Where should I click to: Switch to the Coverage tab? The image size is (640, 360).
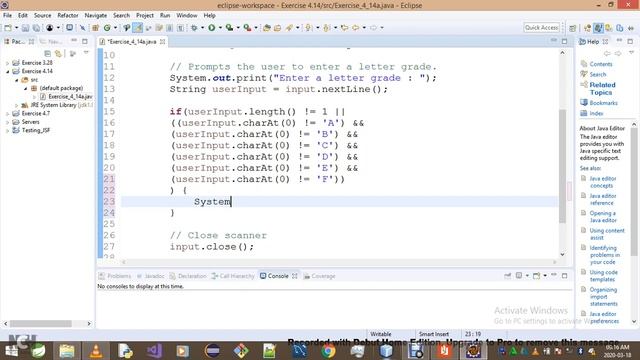[x=319, y=276]
